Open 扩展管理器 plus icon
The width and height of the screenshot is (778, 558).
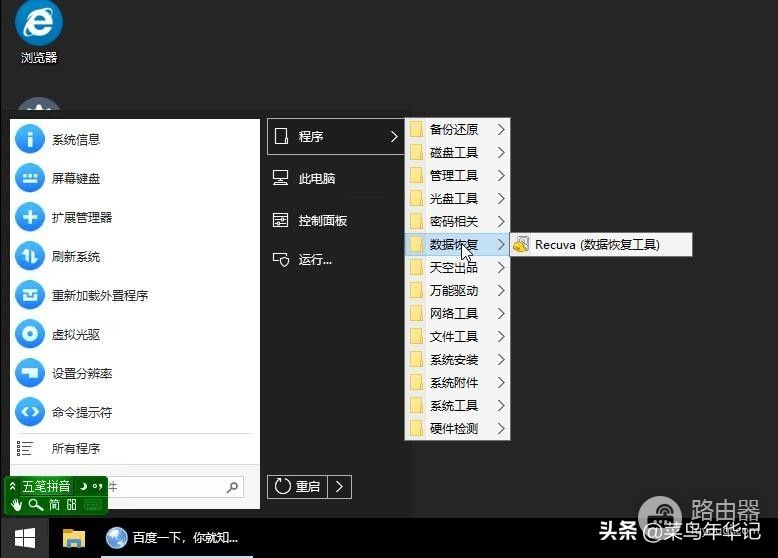point(30,218)
